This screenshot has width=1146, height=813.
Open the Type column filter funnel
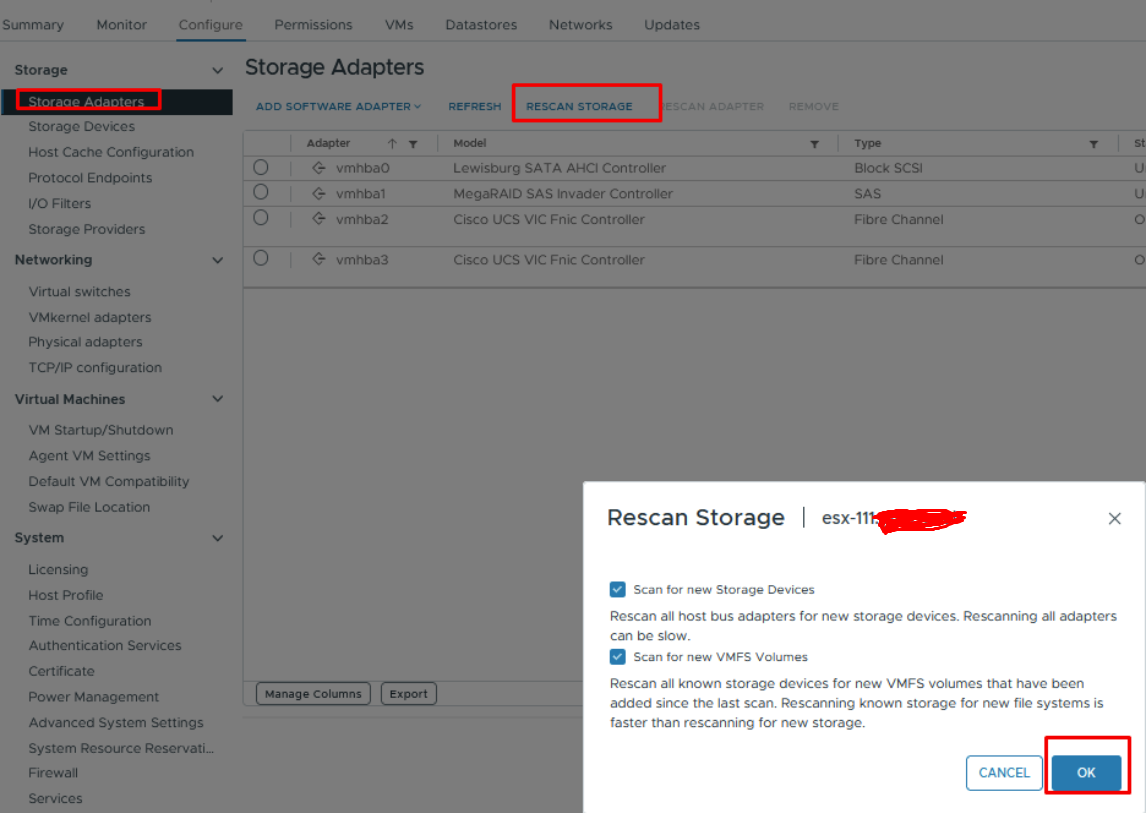1095,143
